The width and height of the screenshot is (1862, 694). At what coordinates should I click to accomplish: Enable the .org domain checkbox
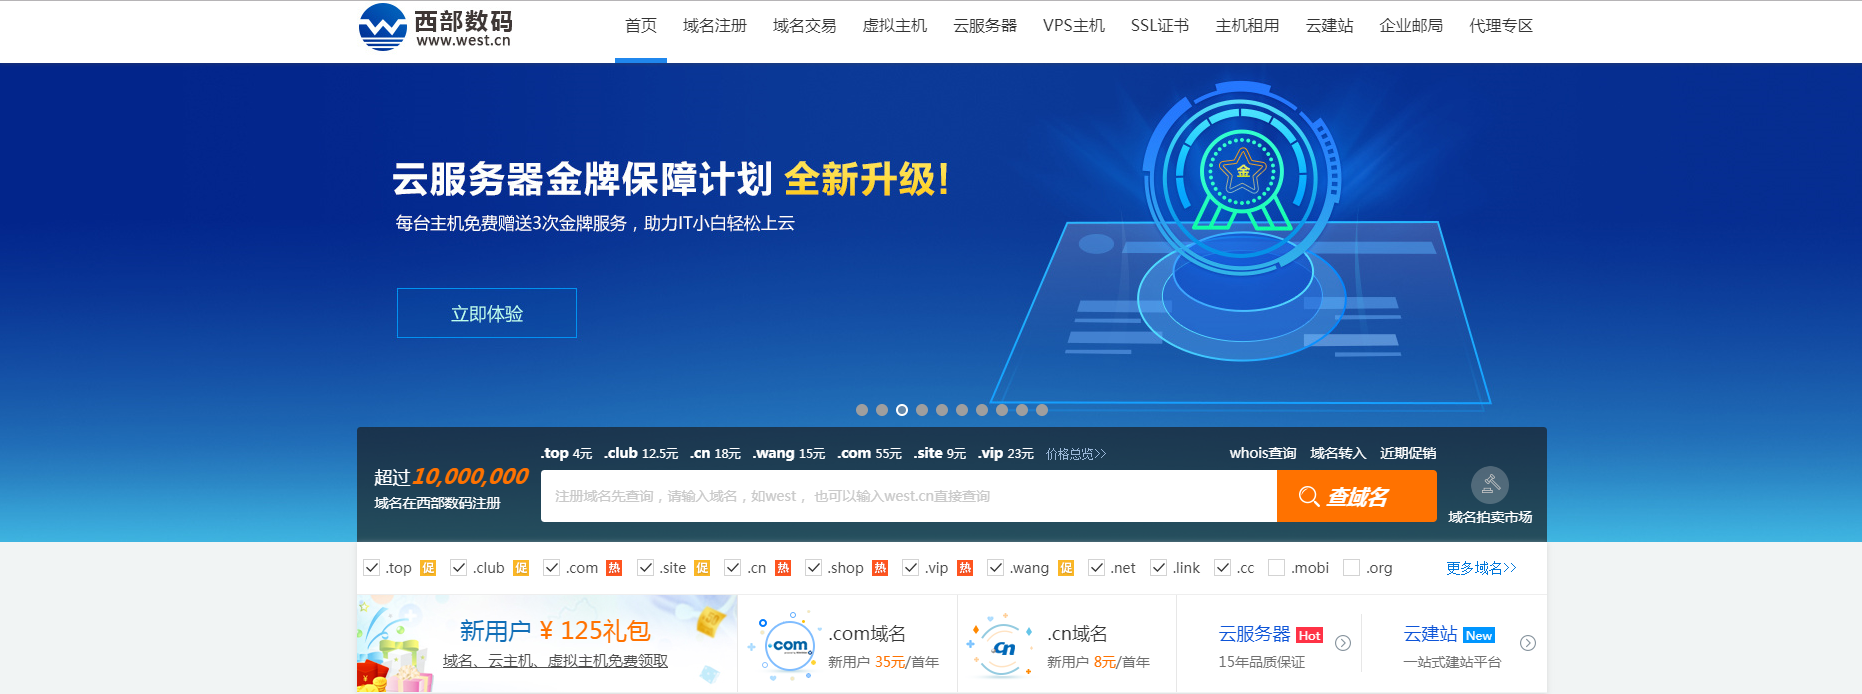(x=1352, y=568)
